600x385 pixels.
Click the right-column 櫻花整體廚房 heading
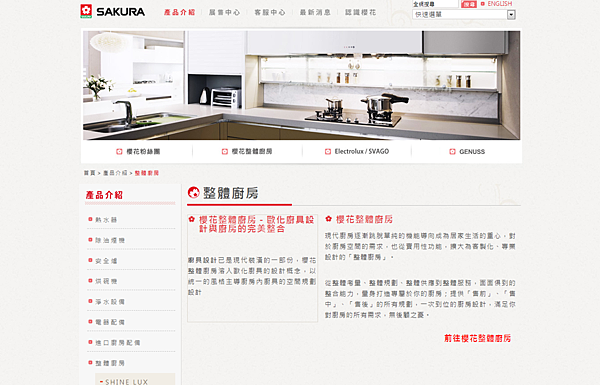pos(364,219)
